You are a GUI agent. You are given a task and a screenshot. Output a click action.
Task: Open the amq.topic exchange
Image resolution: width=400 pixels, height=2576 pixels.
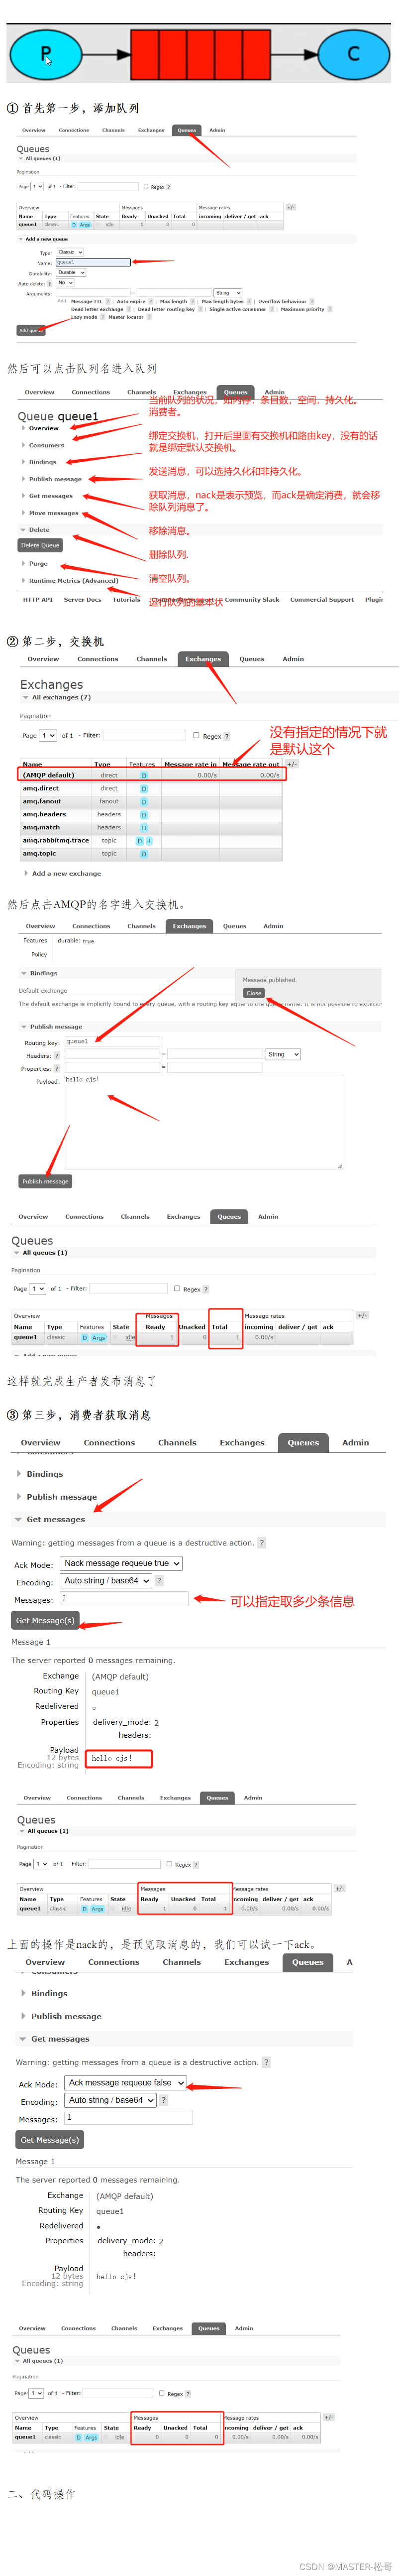tap(39, 853)
